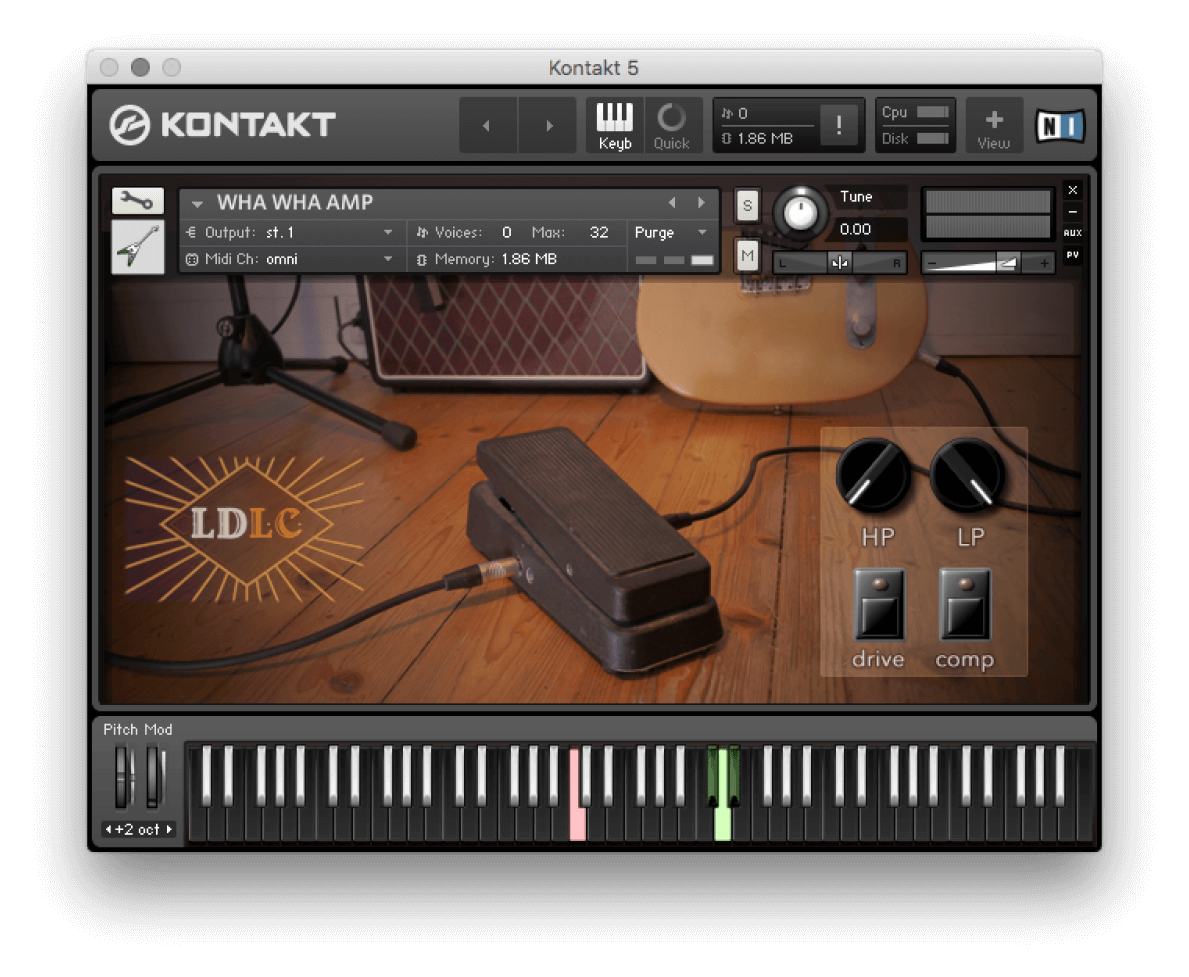Click the LP filter knob
The image size is (1189, 977).
coord(968,475)
